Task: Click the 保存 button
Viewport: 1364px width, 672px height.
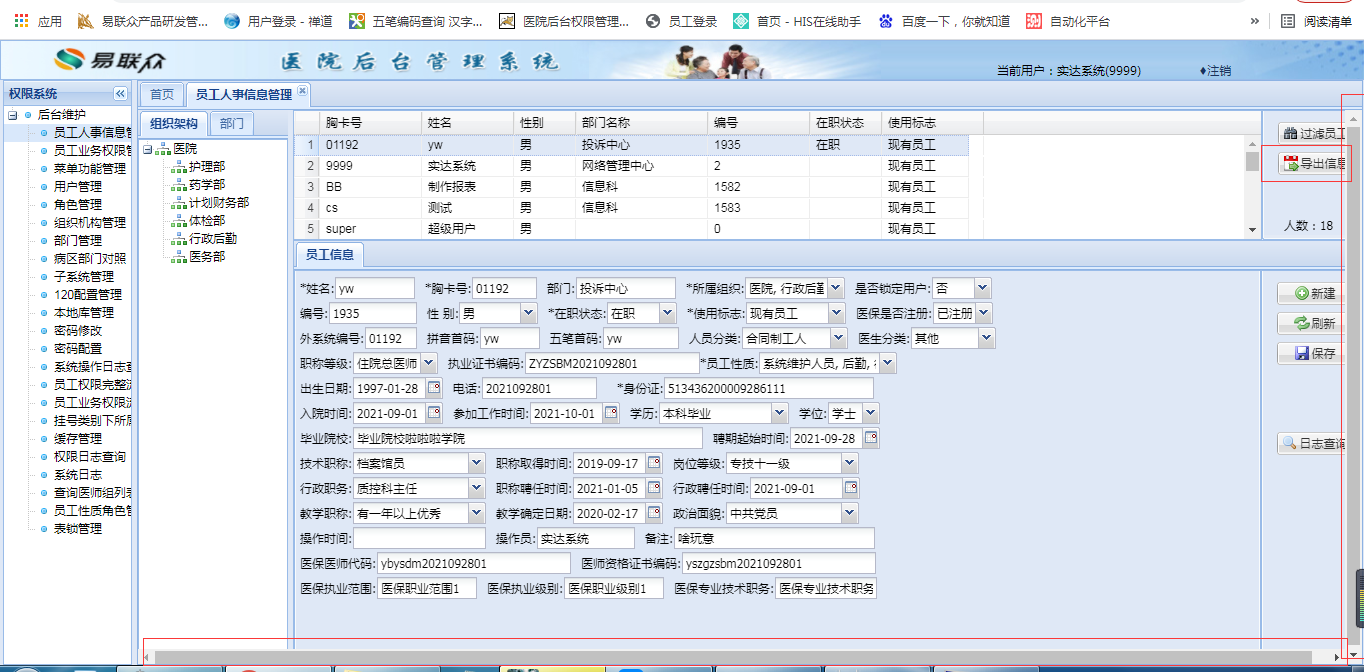Action: [x=1314, y=353]
